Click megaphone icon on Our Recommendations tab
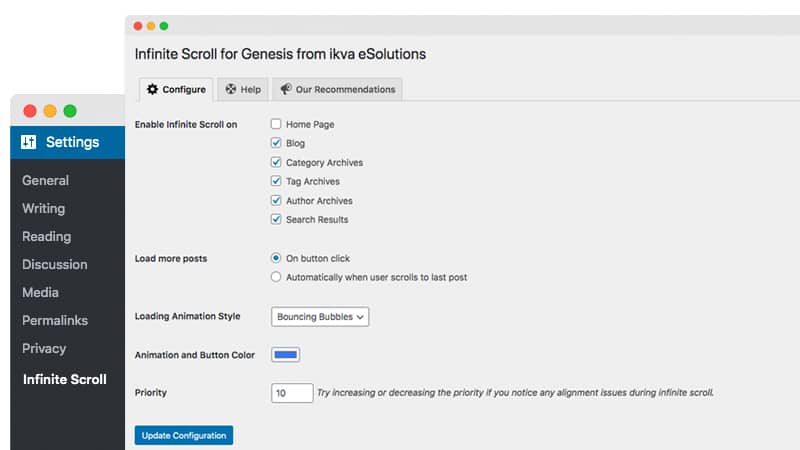 (286, 89)
